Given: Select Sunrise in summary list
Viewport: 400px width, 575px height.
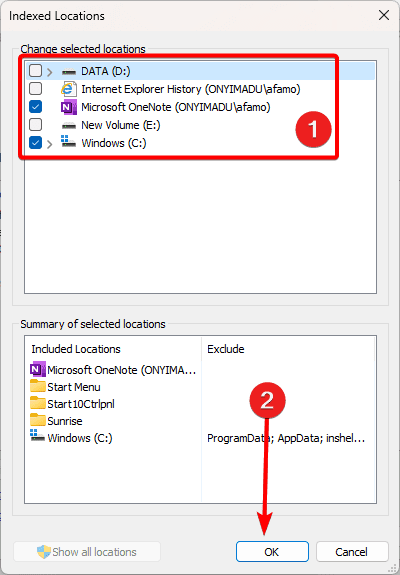Looking at the screenshot, I should pyautogui.click(x=65, y=421).
